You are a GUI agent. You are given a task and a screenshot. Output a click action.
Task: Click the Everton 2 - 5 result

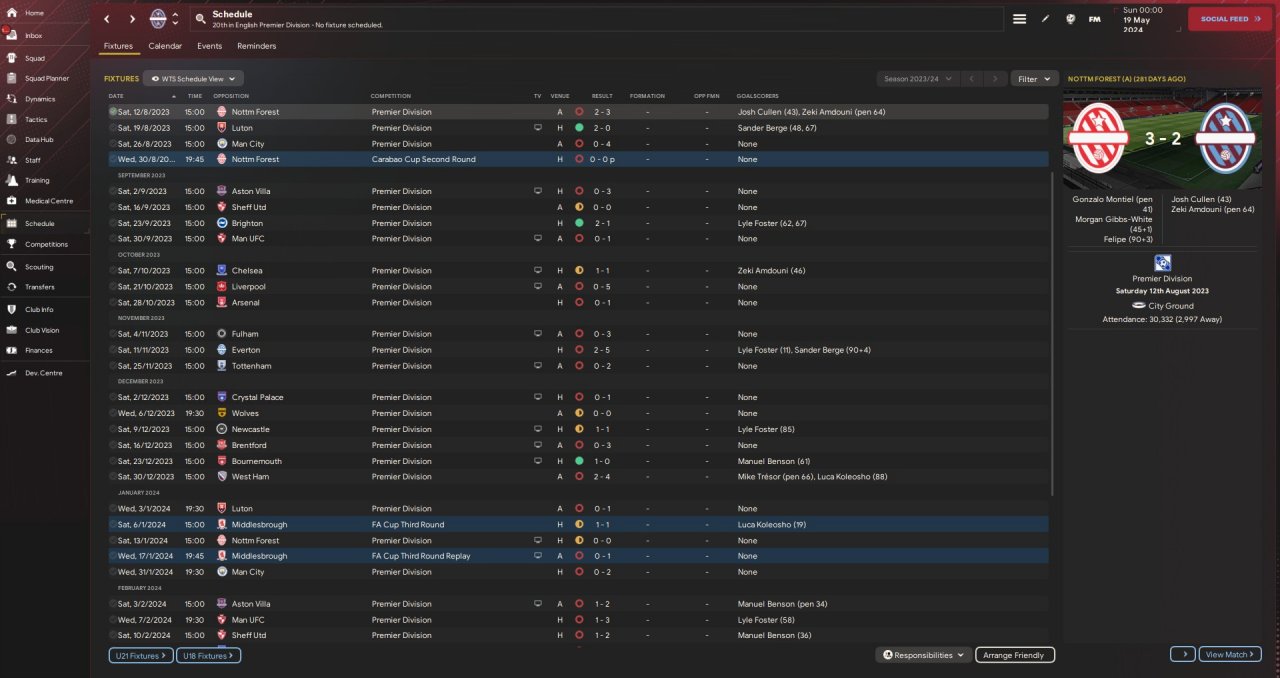[602, 350]
